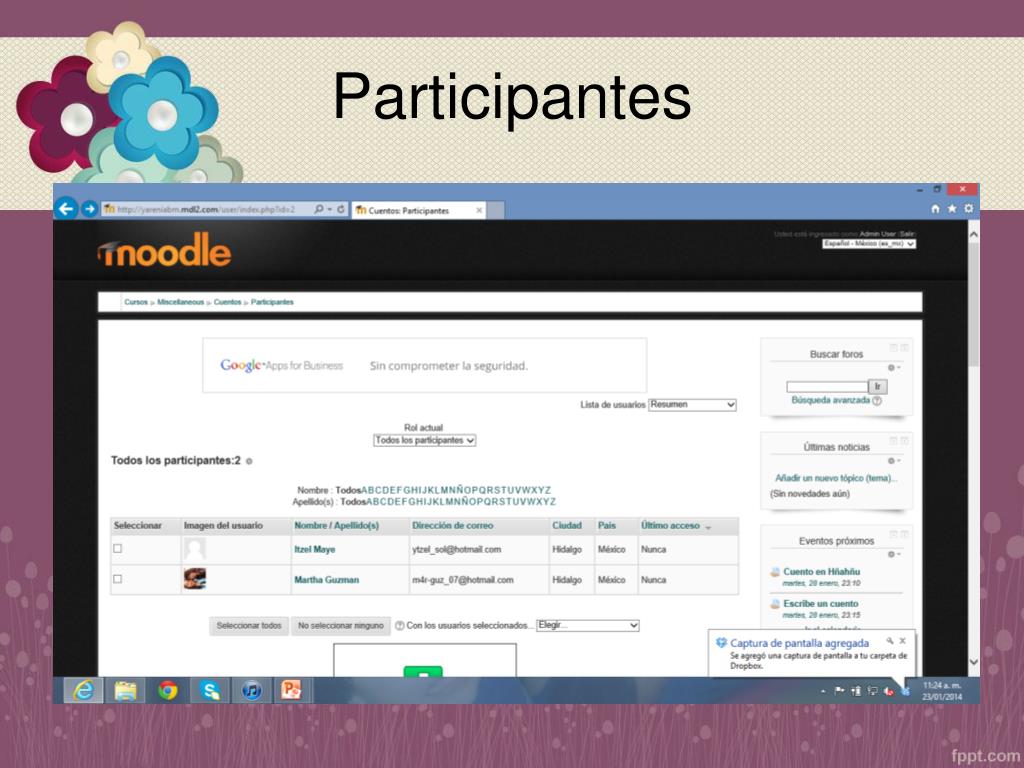Open Búsqueda avanzada link
Viewport: 1024px width, 768px height.
coord(831,400)
